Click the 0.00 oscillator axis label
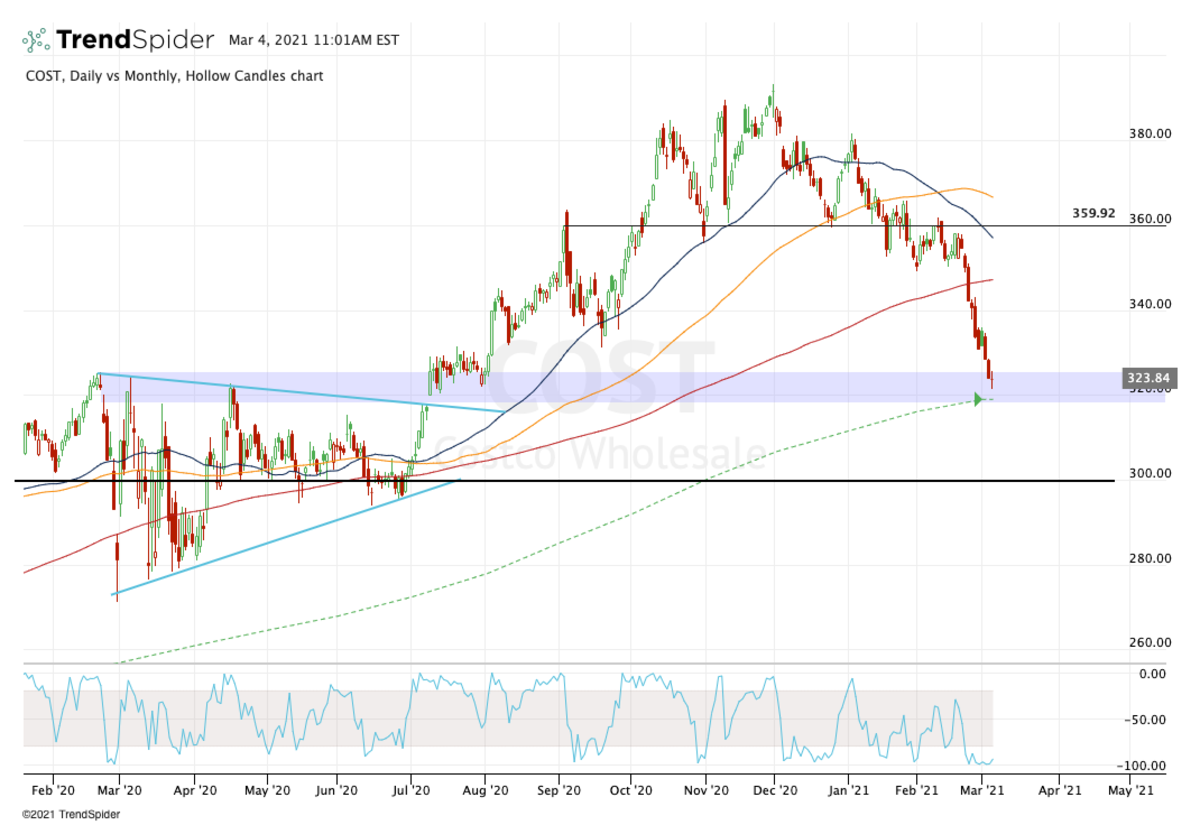1200x825 pixels. pyautogui.click(x=1152, y=674)
